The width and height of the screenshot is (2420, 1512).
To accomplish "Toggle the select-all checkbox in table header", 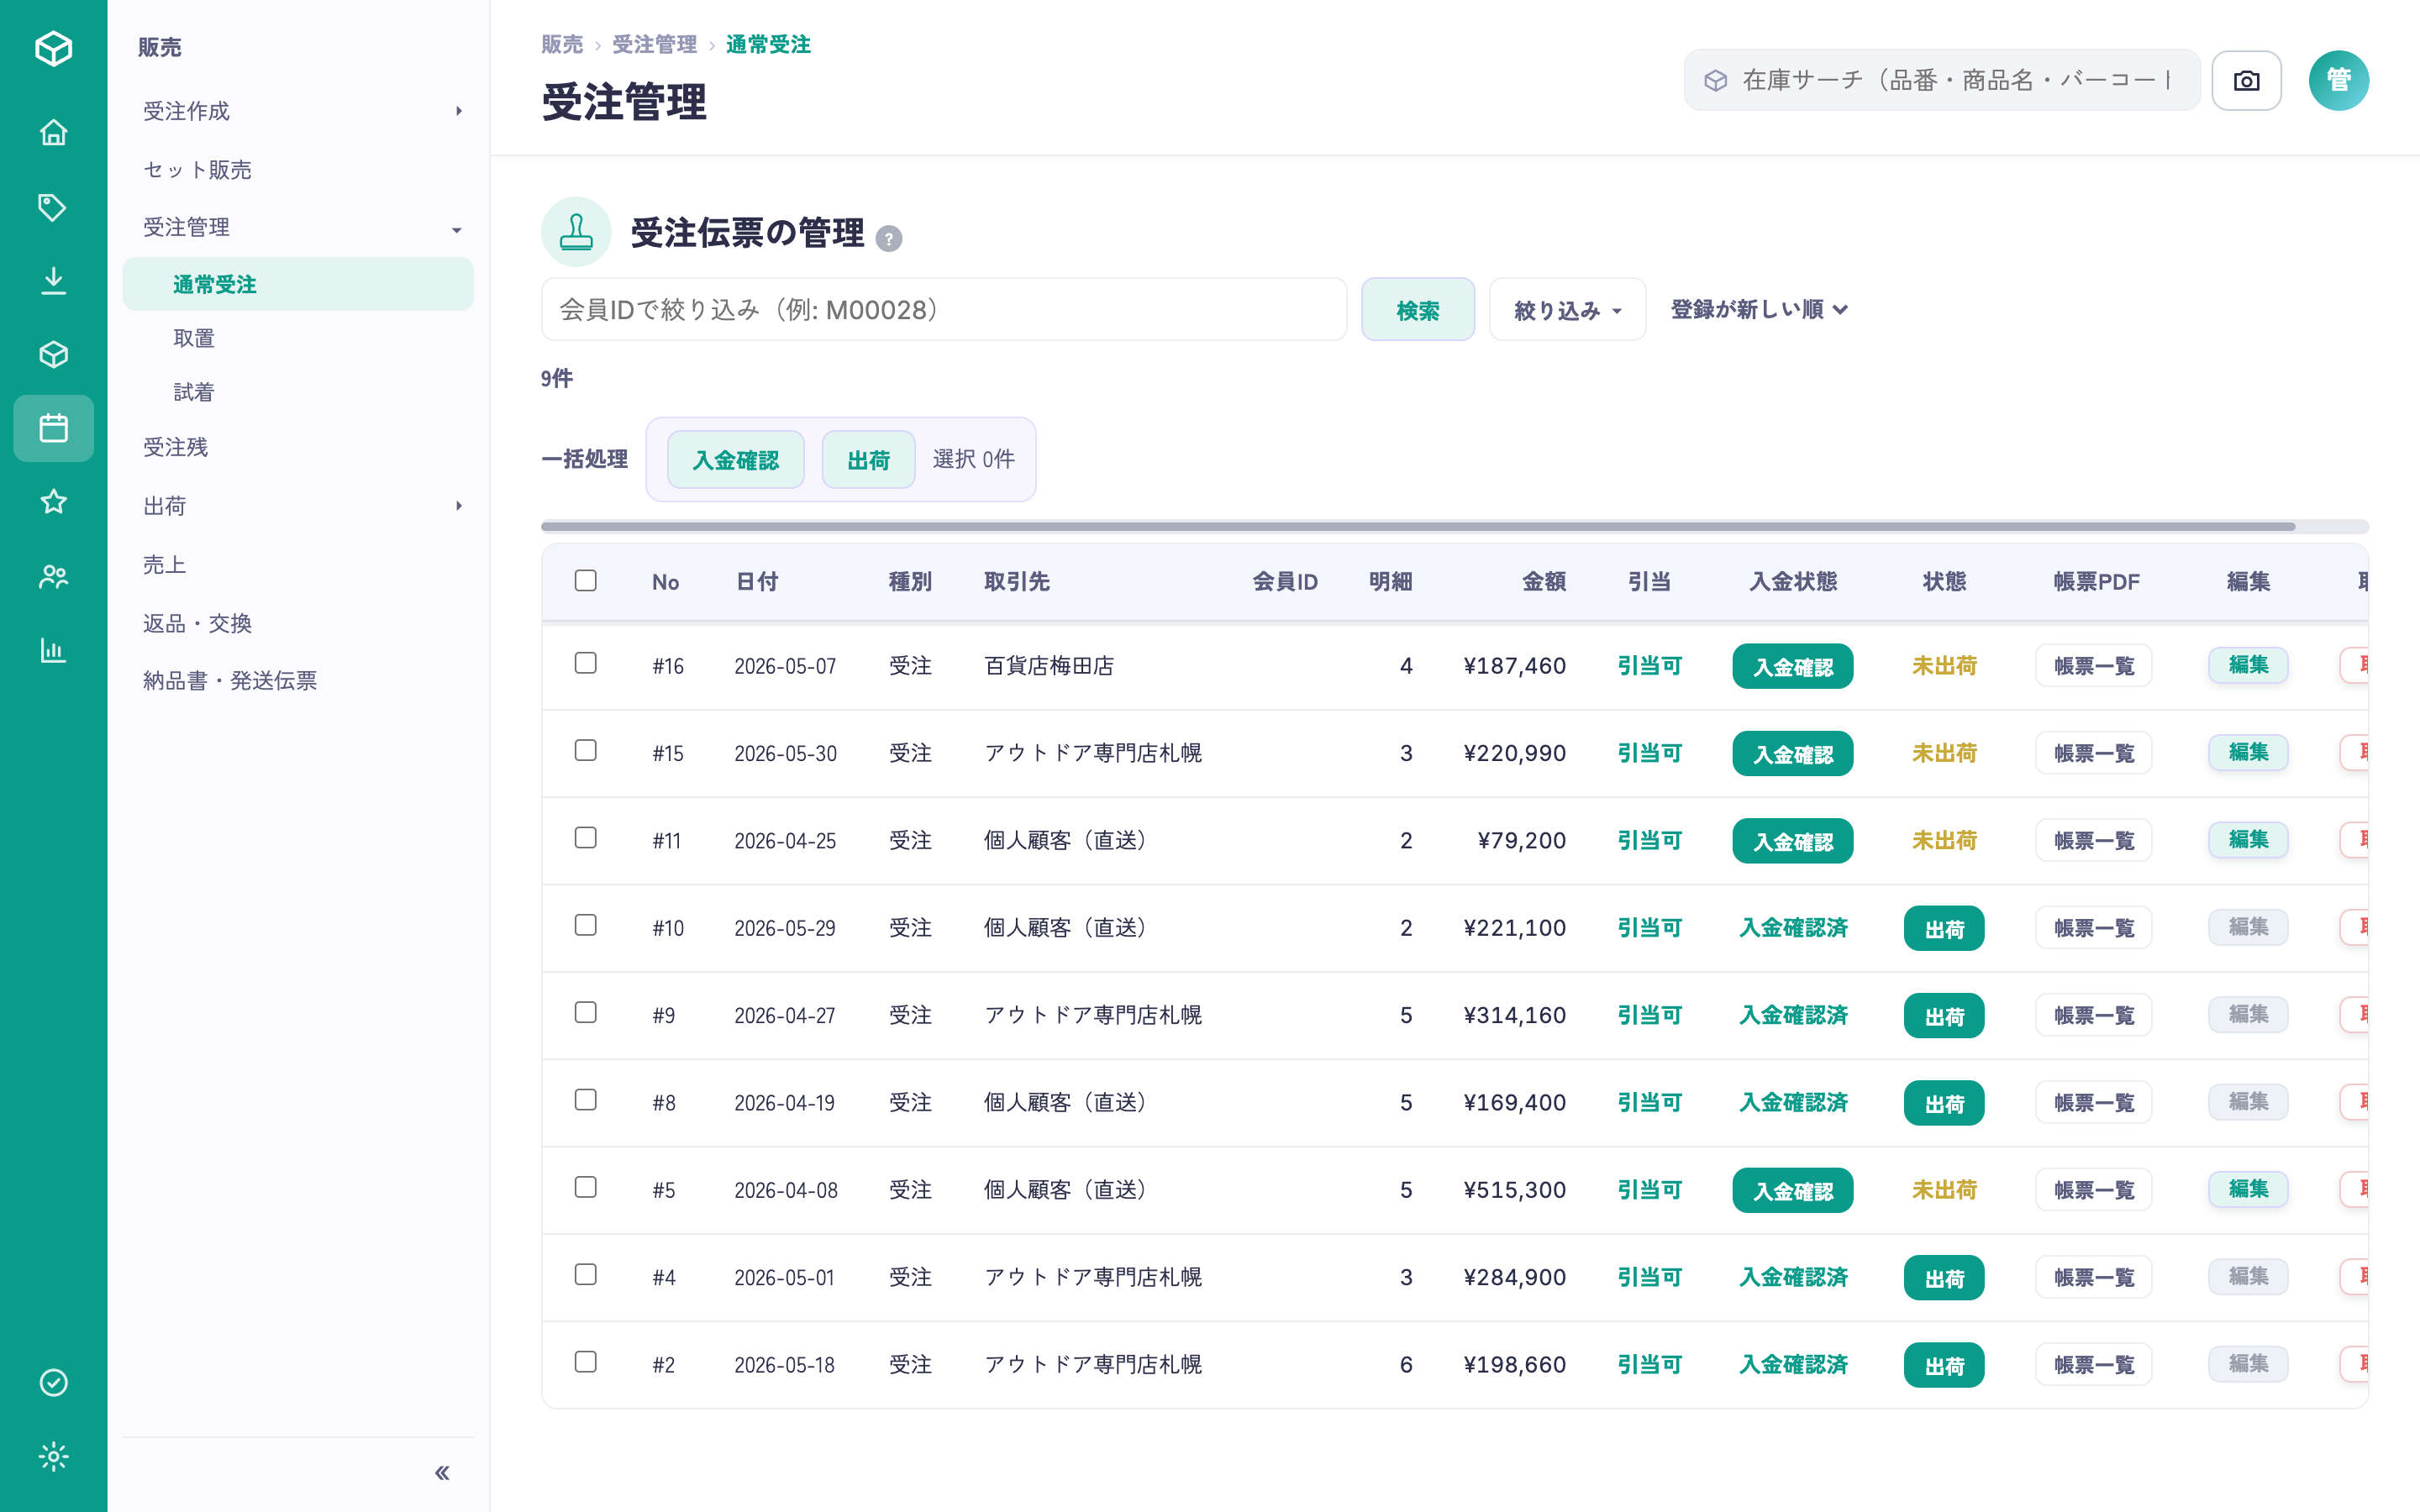I will [586, 581].
